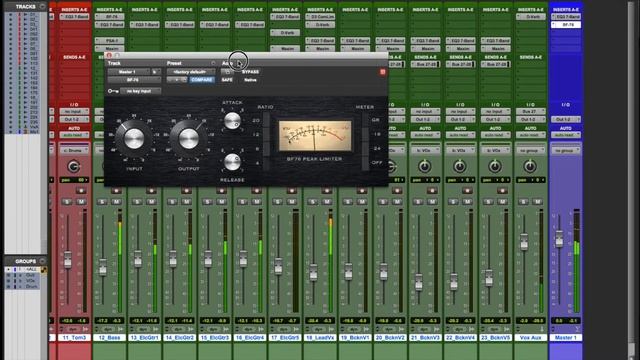Open the TRACKS list menu icon
The width and height of the screenshot is (640, 360).
[x=42, y=6]
